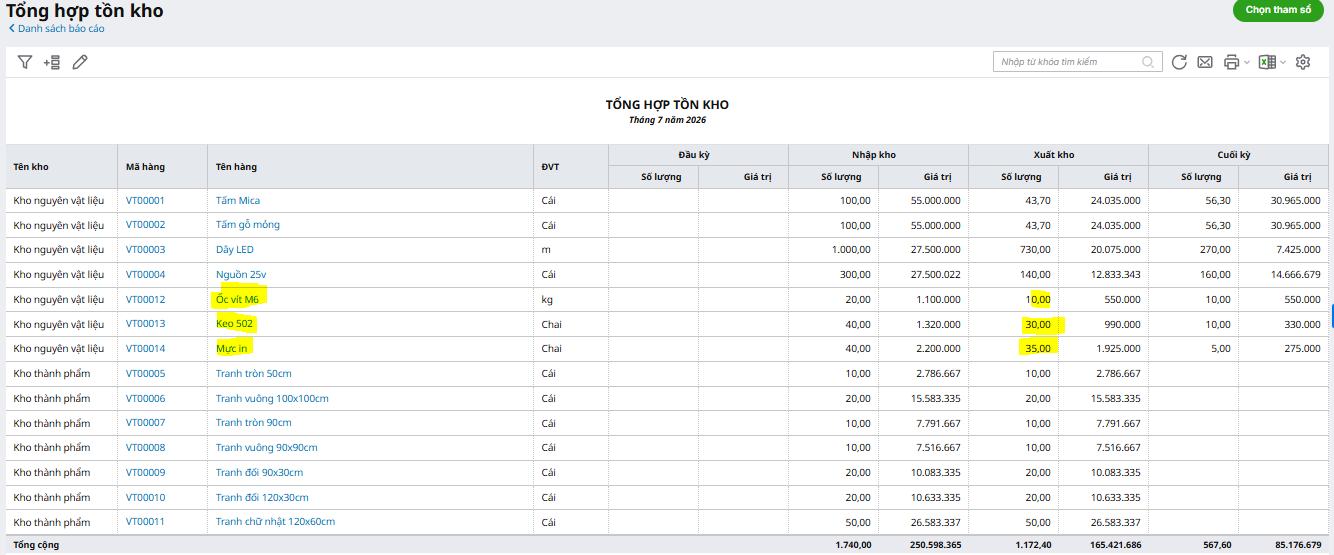Image resolution: width=1334 pixels, height=555 pixels.
Task: Open the Tranh đôi 120x30cm item link
Action: click(262, 498)
